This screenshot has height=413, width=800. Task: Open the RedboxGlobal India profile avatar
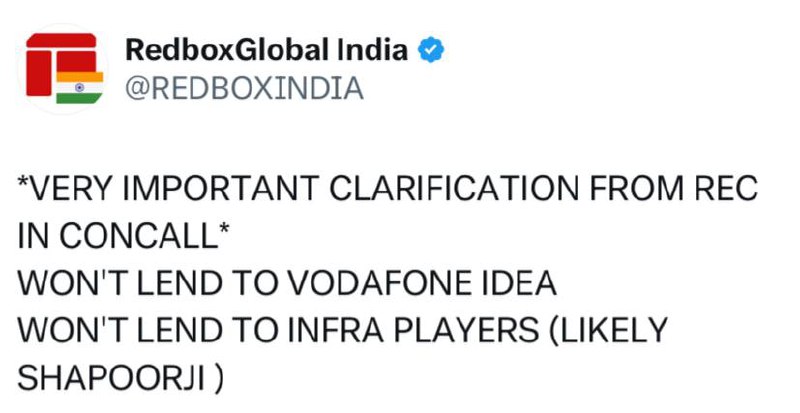click(63, 68)
